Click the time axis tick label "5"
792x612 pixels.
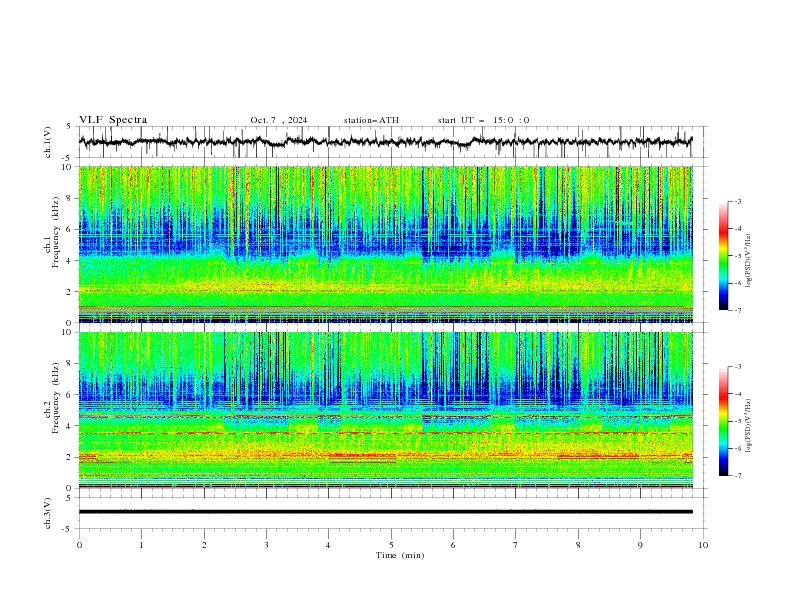pyautogui.click(x=391, y=545)
